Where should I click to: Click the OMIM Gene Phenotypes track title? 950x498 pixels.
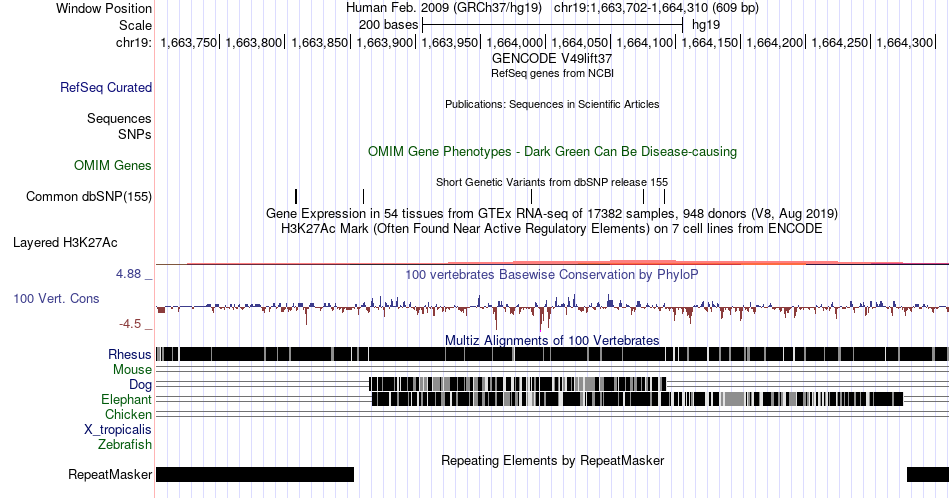point(552,151)
